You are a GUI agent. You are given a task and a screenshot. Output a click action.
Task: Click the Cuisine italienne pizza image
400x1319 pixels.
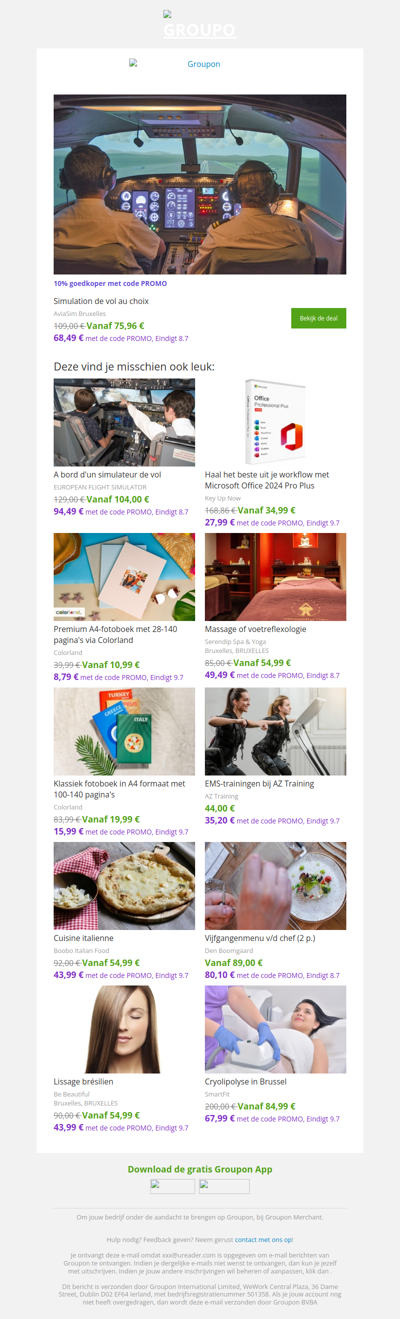click(x=125, y=886)
